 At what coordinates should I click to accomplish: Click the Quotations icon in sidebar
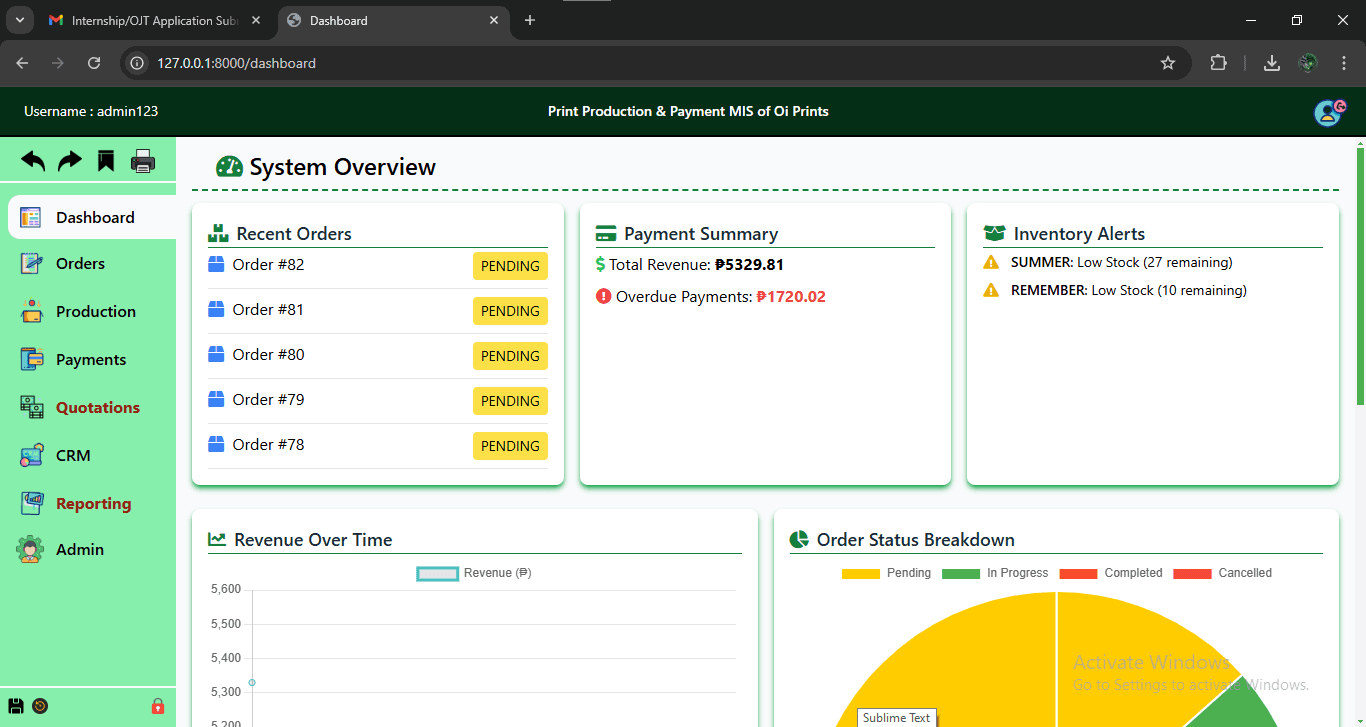point(31,407)
